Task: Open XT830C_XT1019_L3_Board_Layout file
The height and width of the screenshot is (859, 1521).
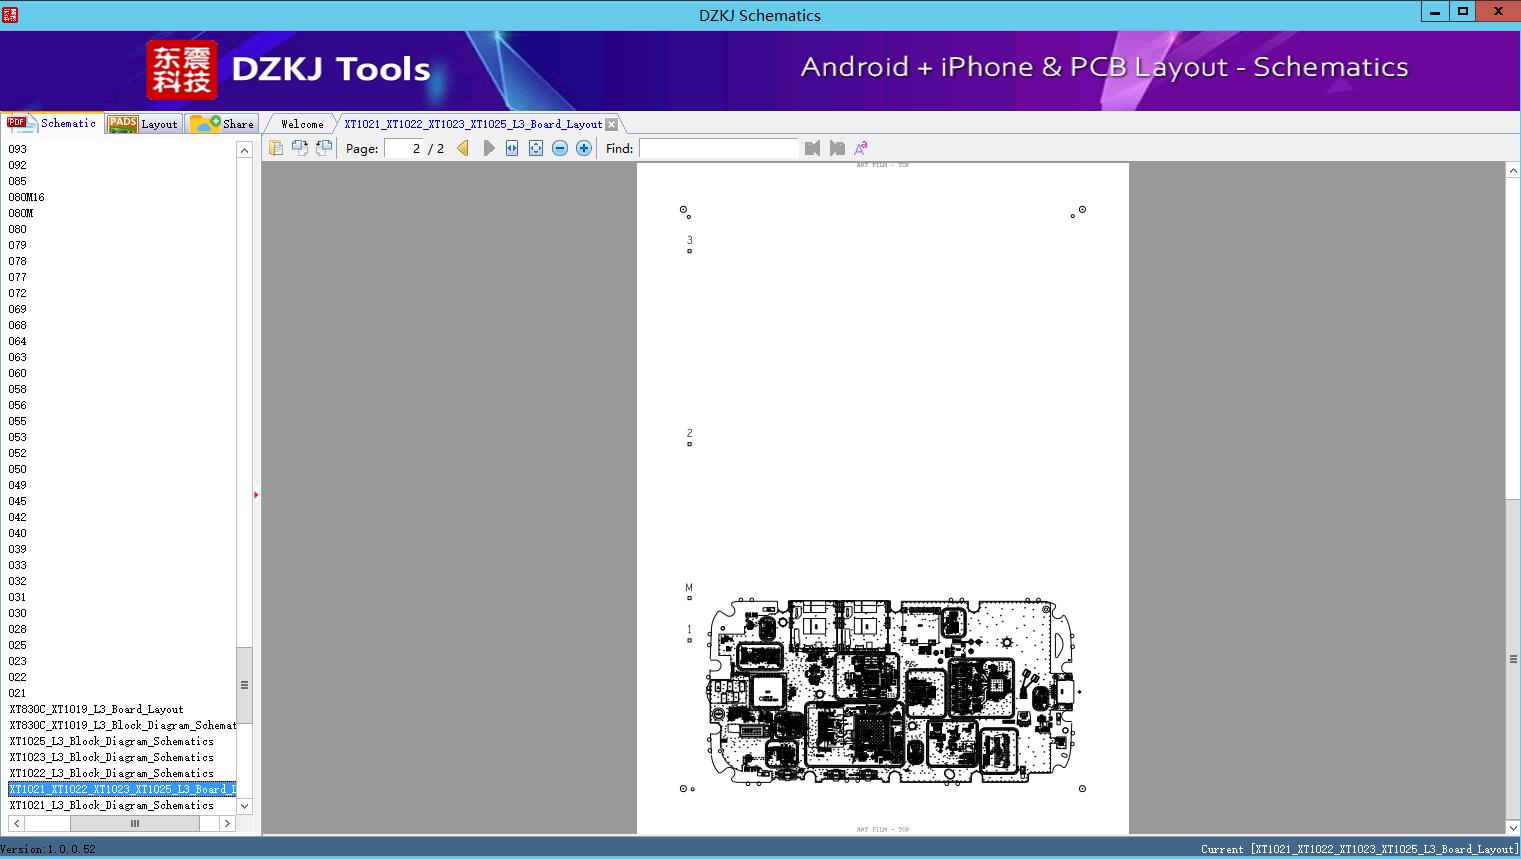Action: pos(97,709)
